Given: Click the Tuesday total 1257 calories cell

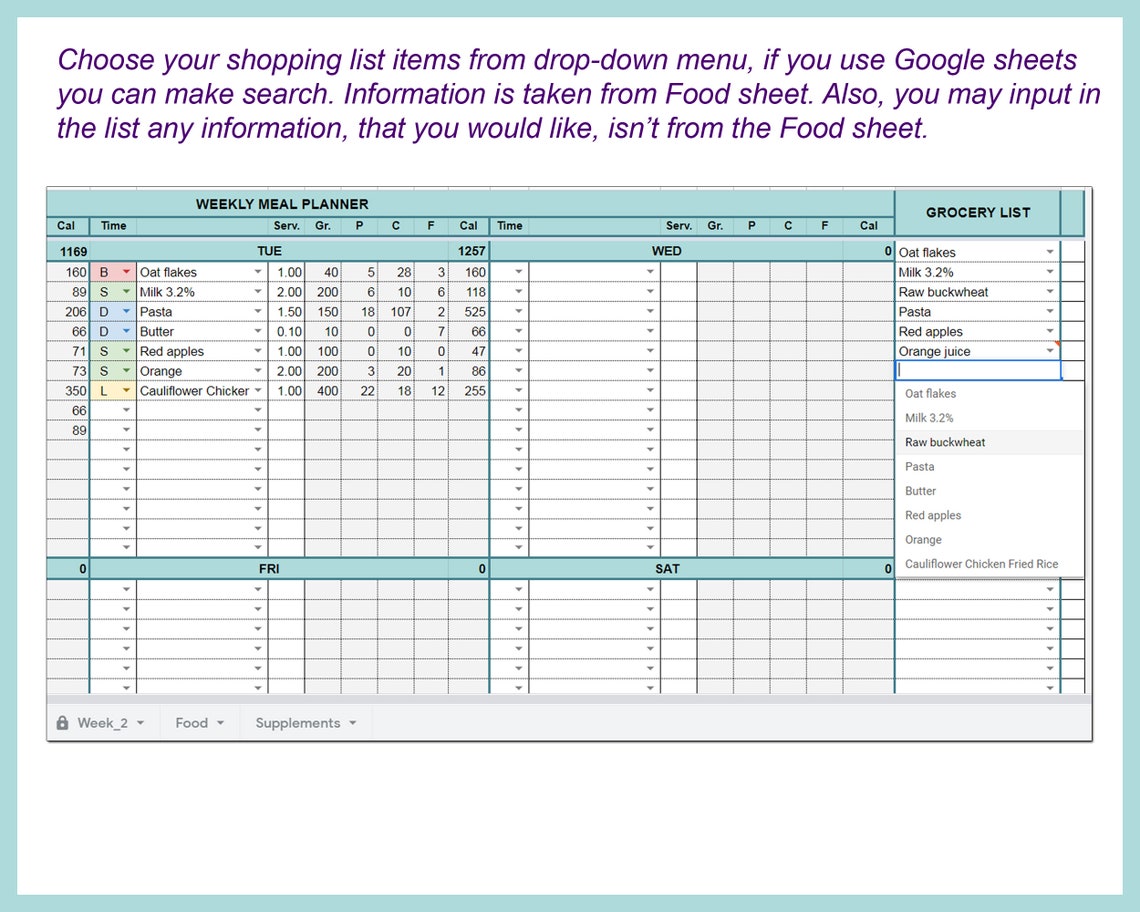Looking at the screenshot, I should (x=469, y=251).
